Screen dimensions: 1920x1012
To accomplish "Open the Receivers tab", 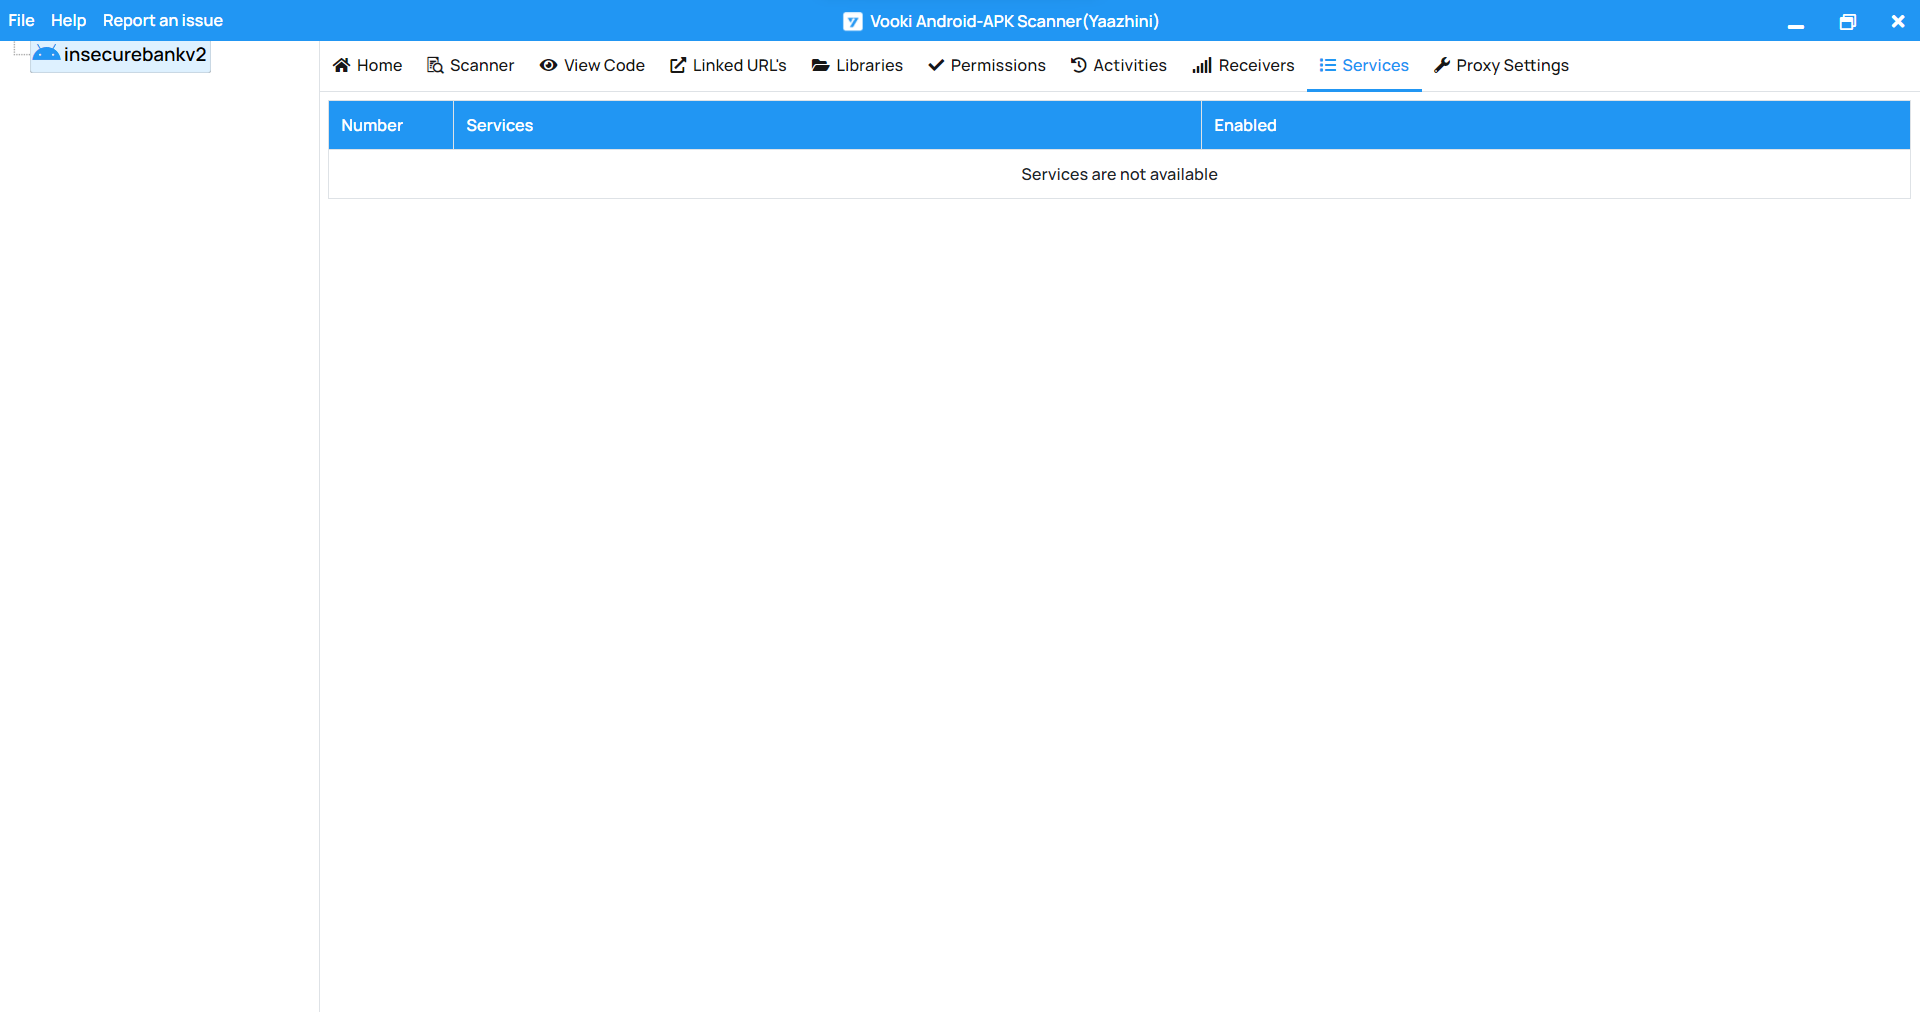I will (1243, 65).
